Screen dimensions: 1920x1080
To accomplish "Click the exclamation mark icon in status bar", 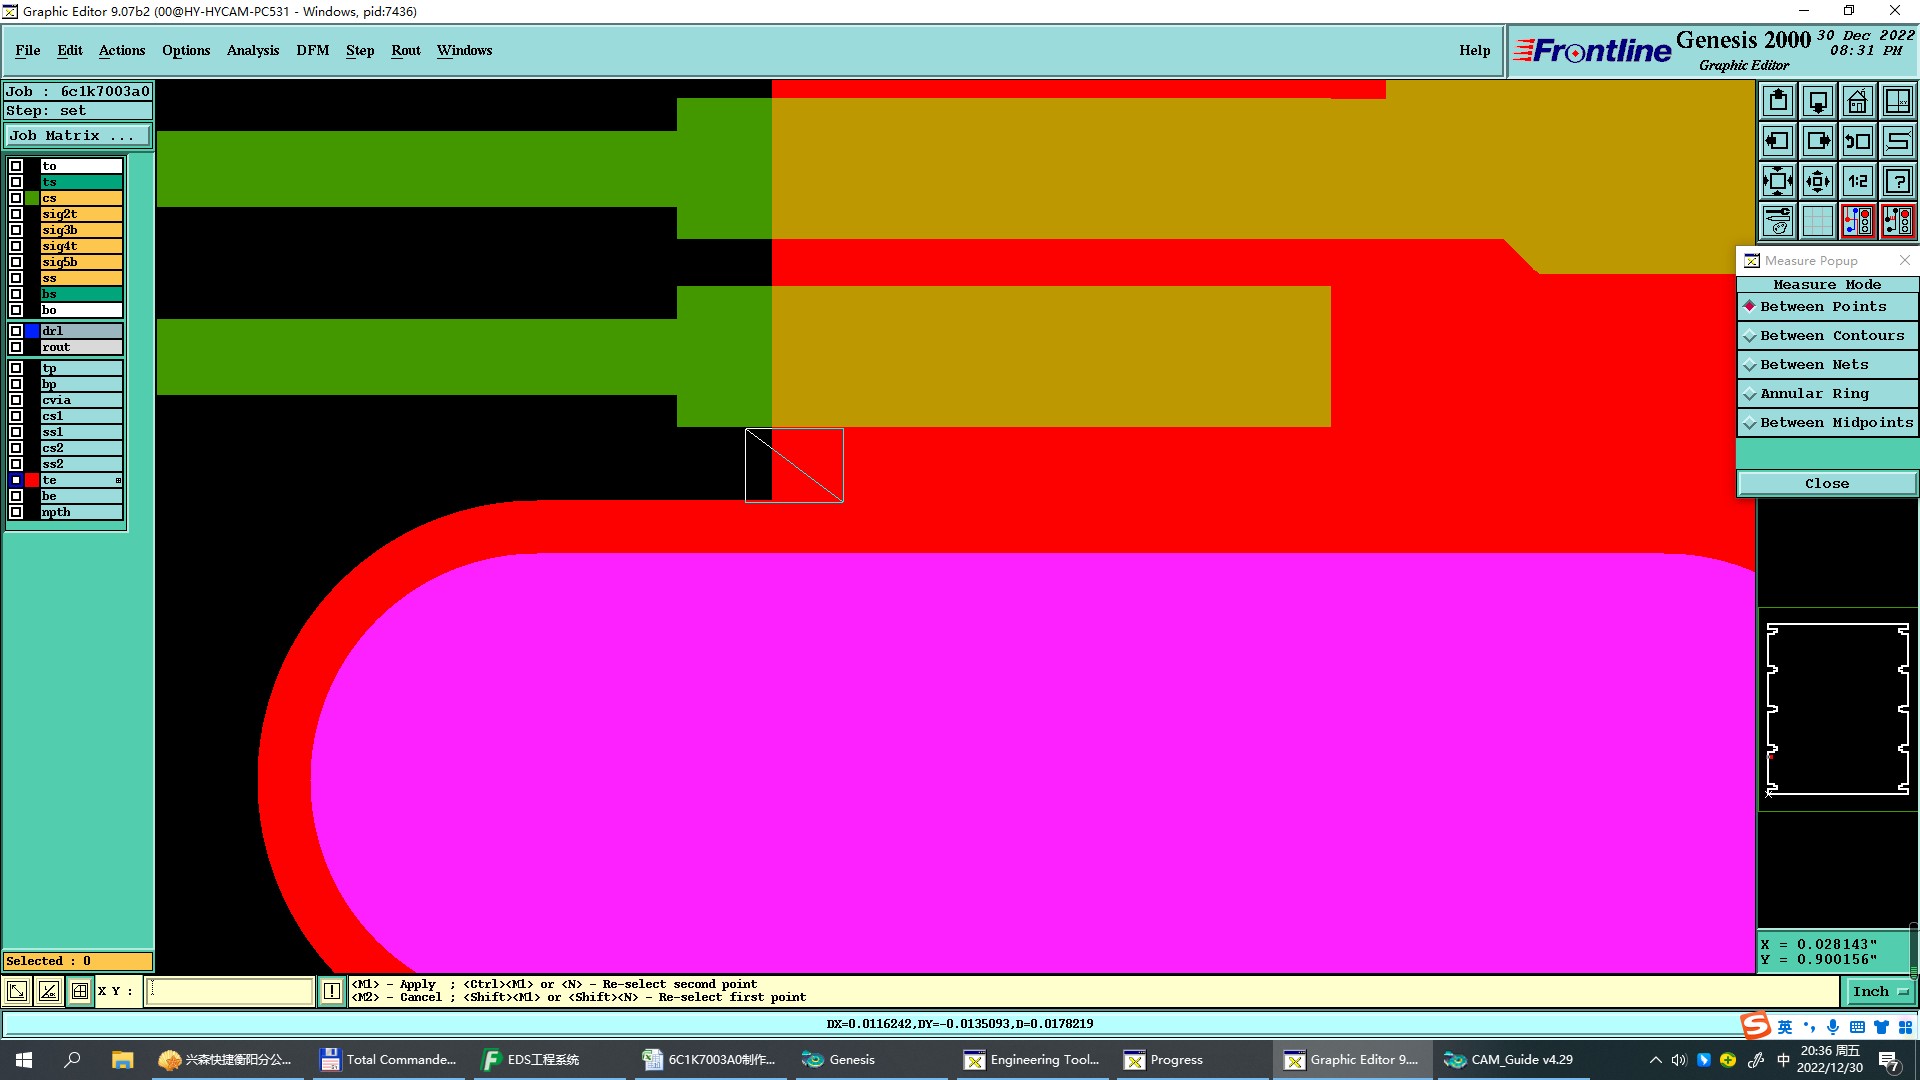I will (332, 991).
